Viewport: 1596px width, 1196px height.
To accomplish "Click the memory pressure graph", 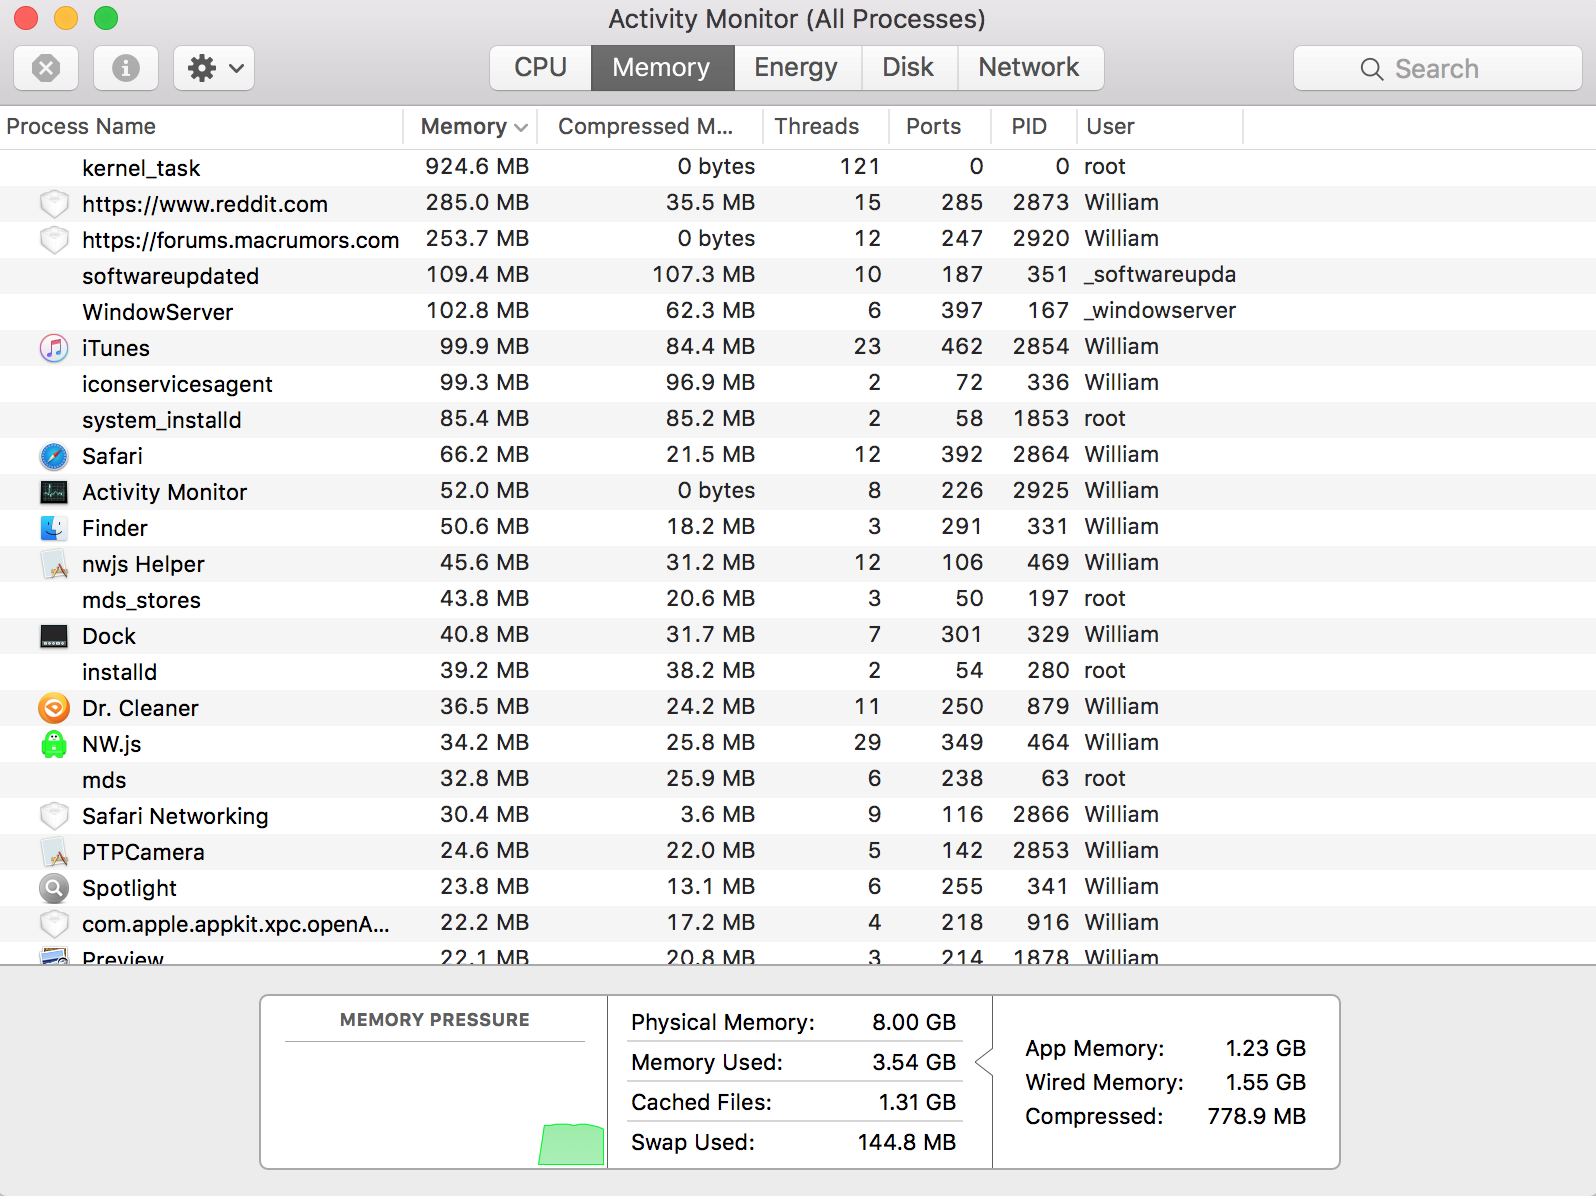I will (434, 1105).
